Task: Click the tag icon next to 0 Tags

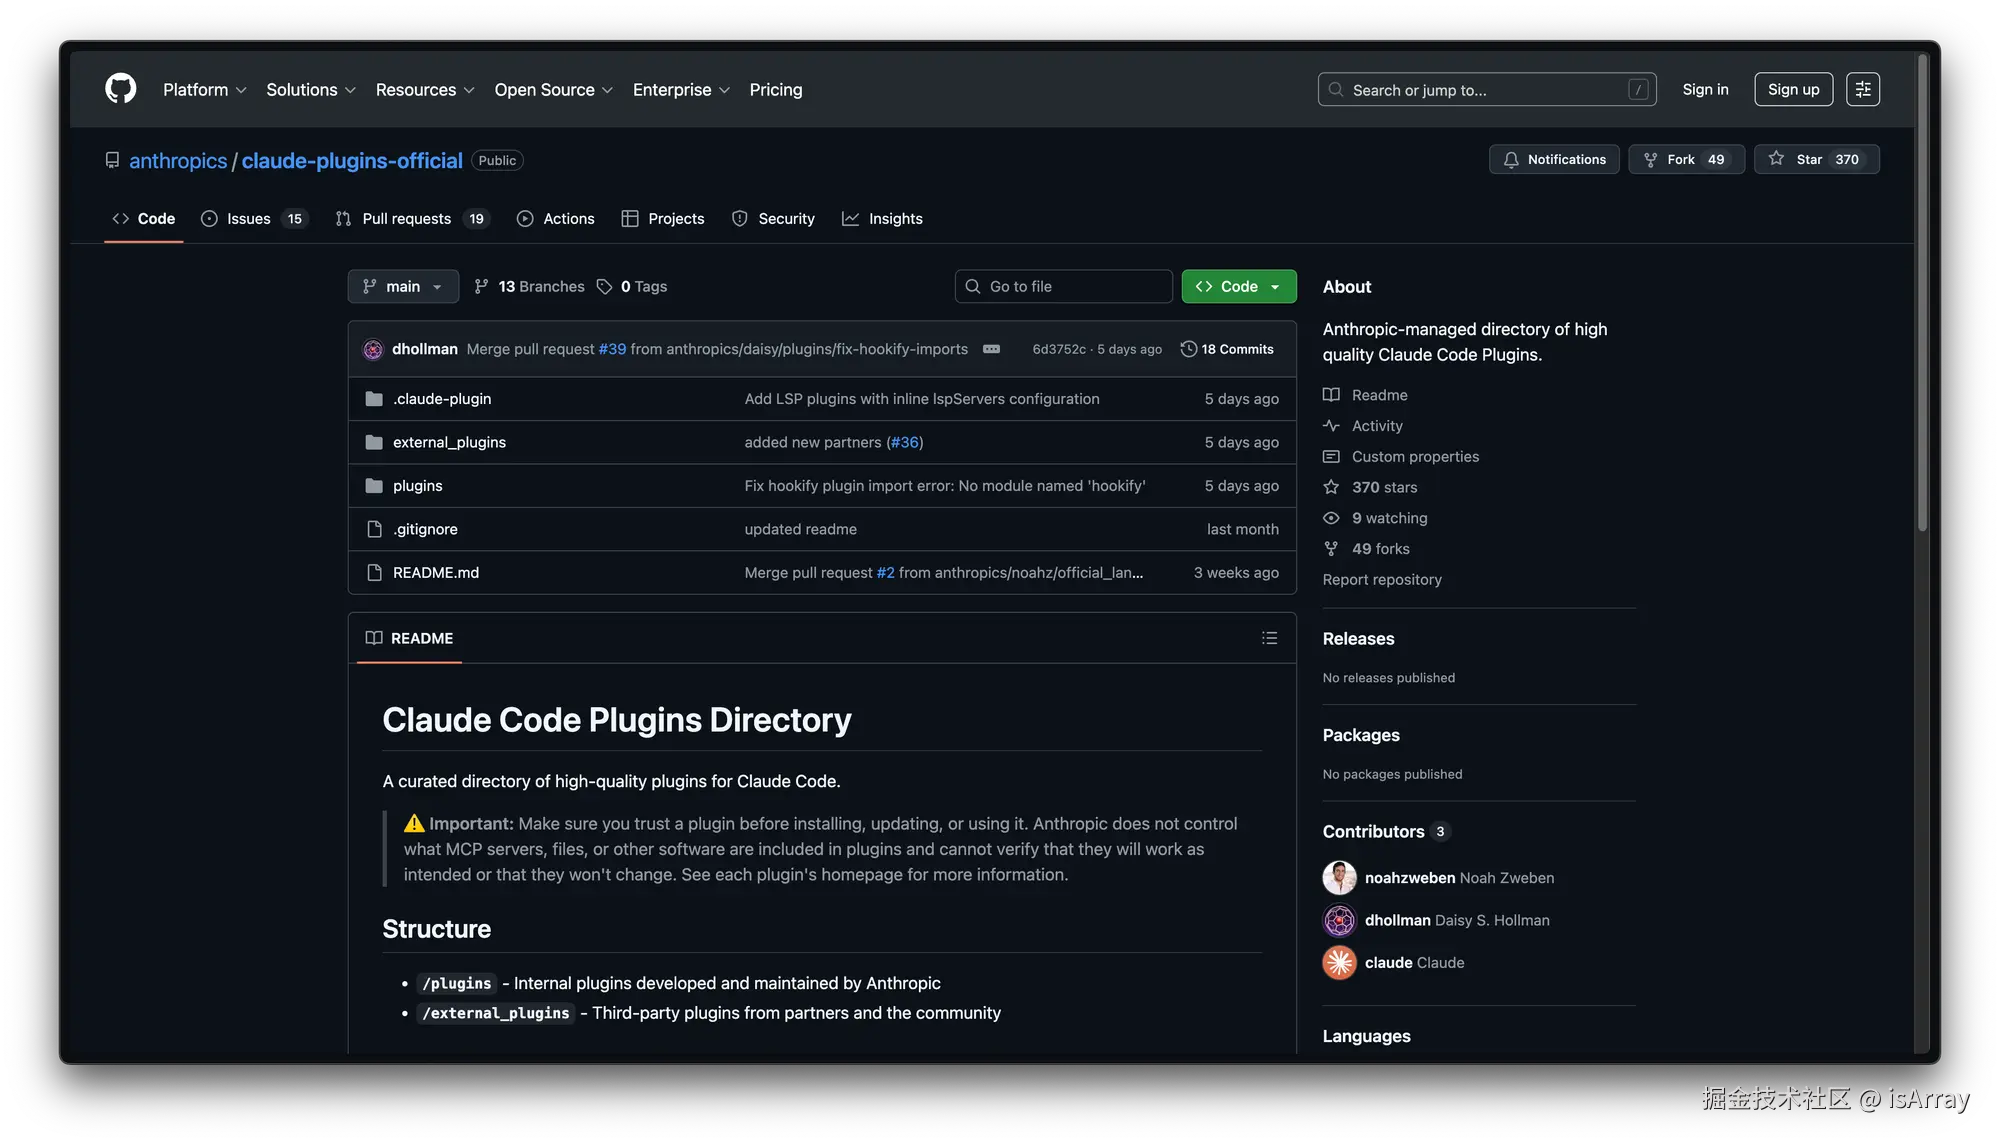Action: (x=604, y=287)
